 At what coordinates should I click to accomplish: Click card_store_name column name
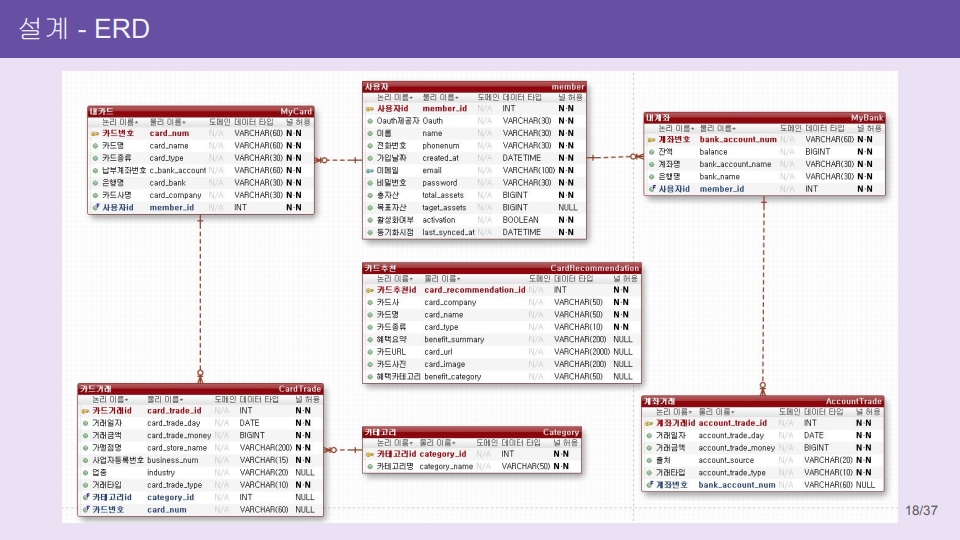177,448
